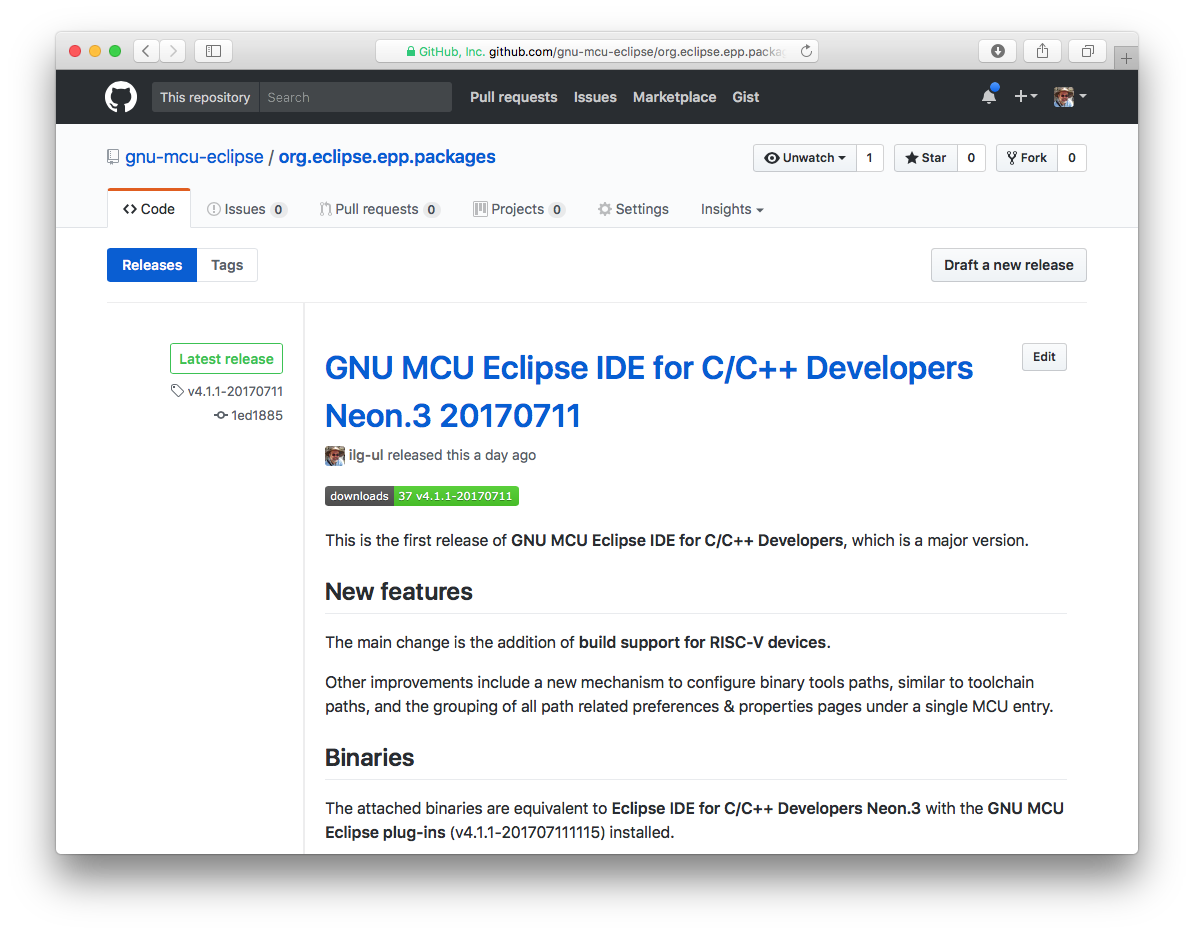Screen dimensions: 1194x934
Task: Open the plus create-new menu
Action: 1025,96
